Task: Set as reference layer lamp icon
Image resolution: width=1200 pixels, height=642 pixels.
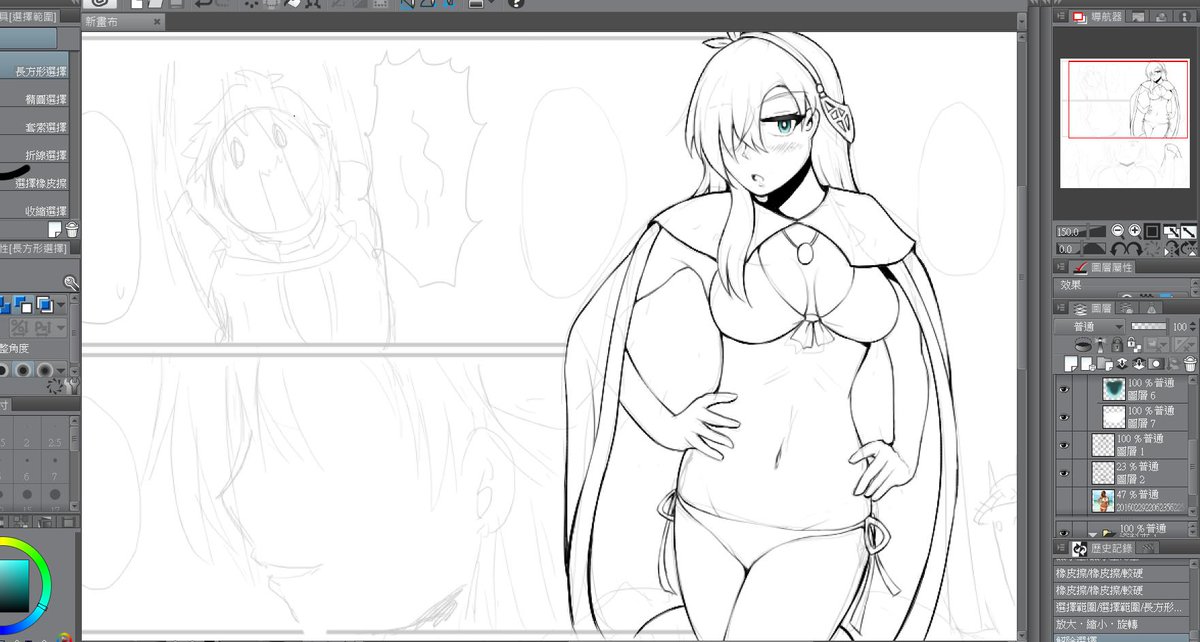Action: tap(1098, 343)
